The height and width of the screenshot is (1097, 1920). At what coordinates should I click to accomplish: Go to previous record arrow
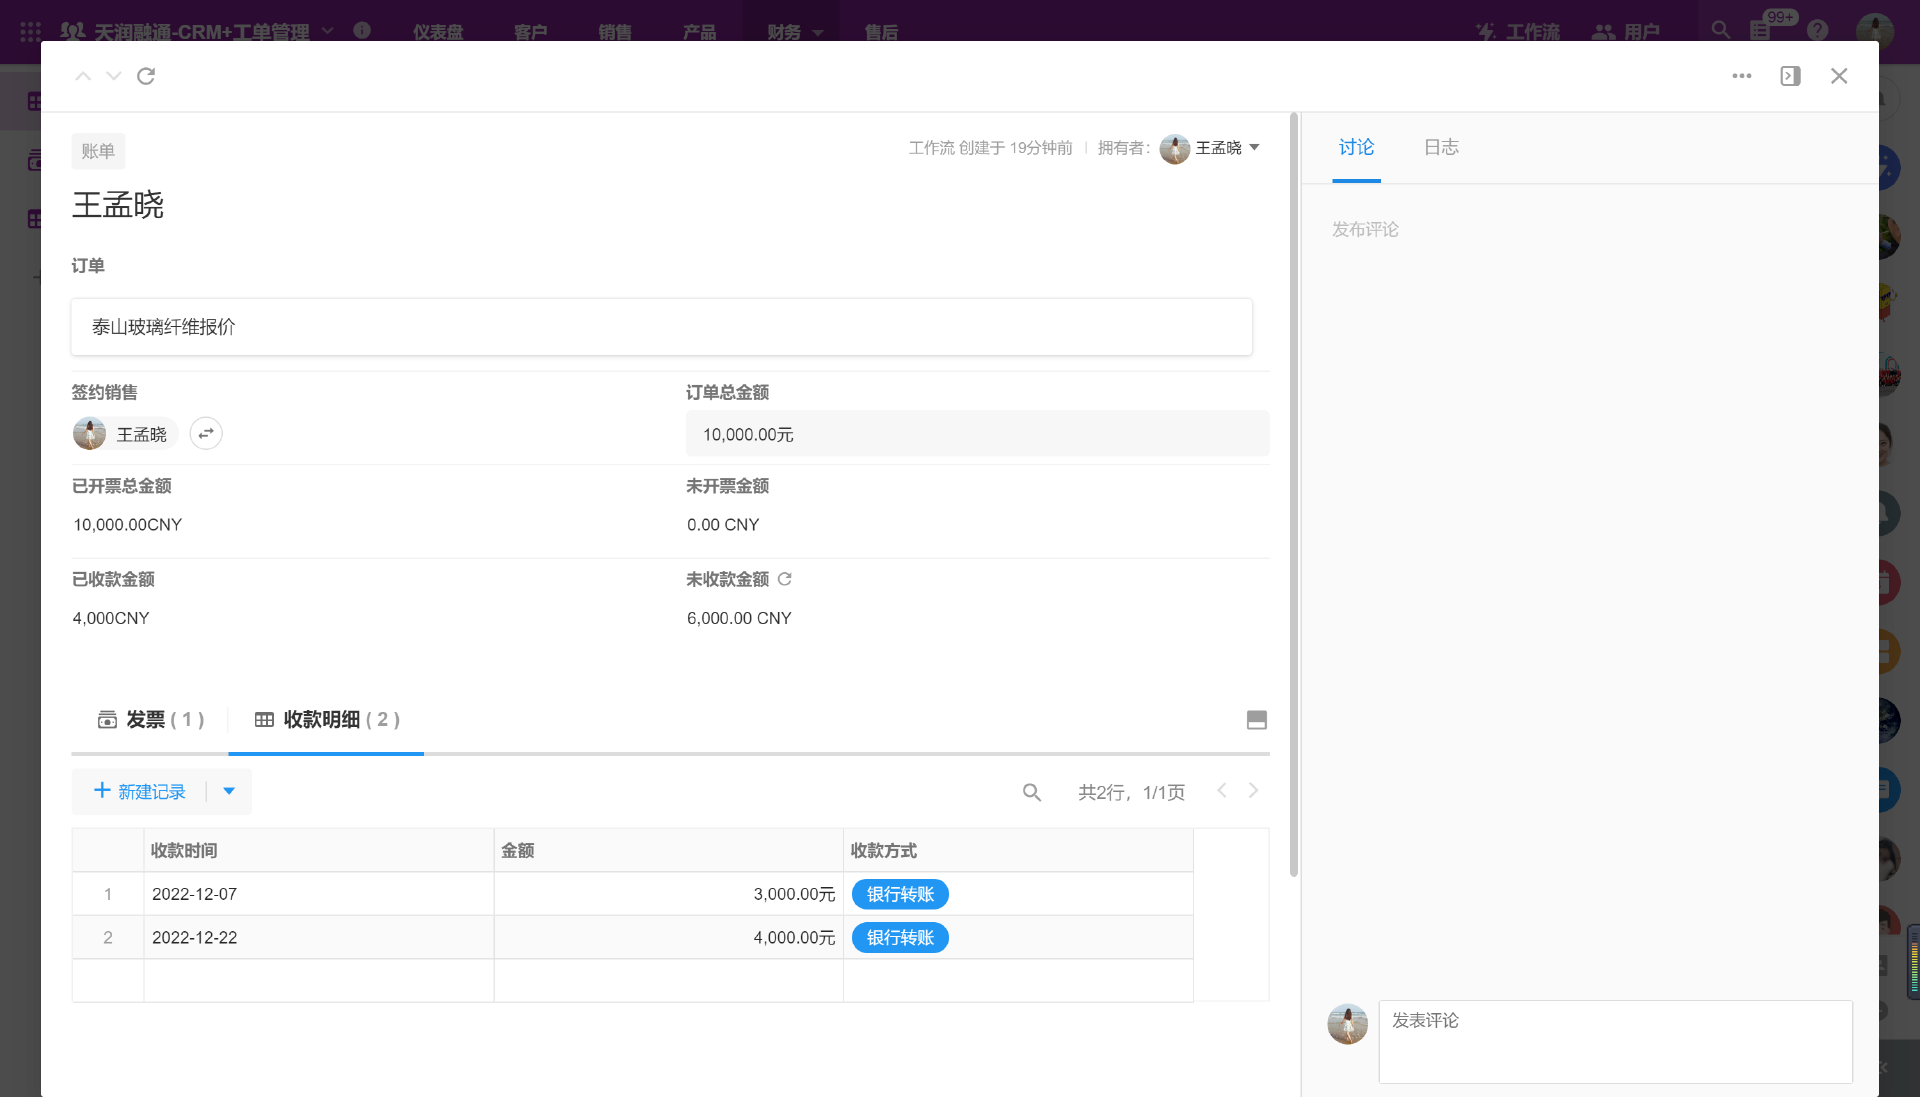(x=83, y=76)
